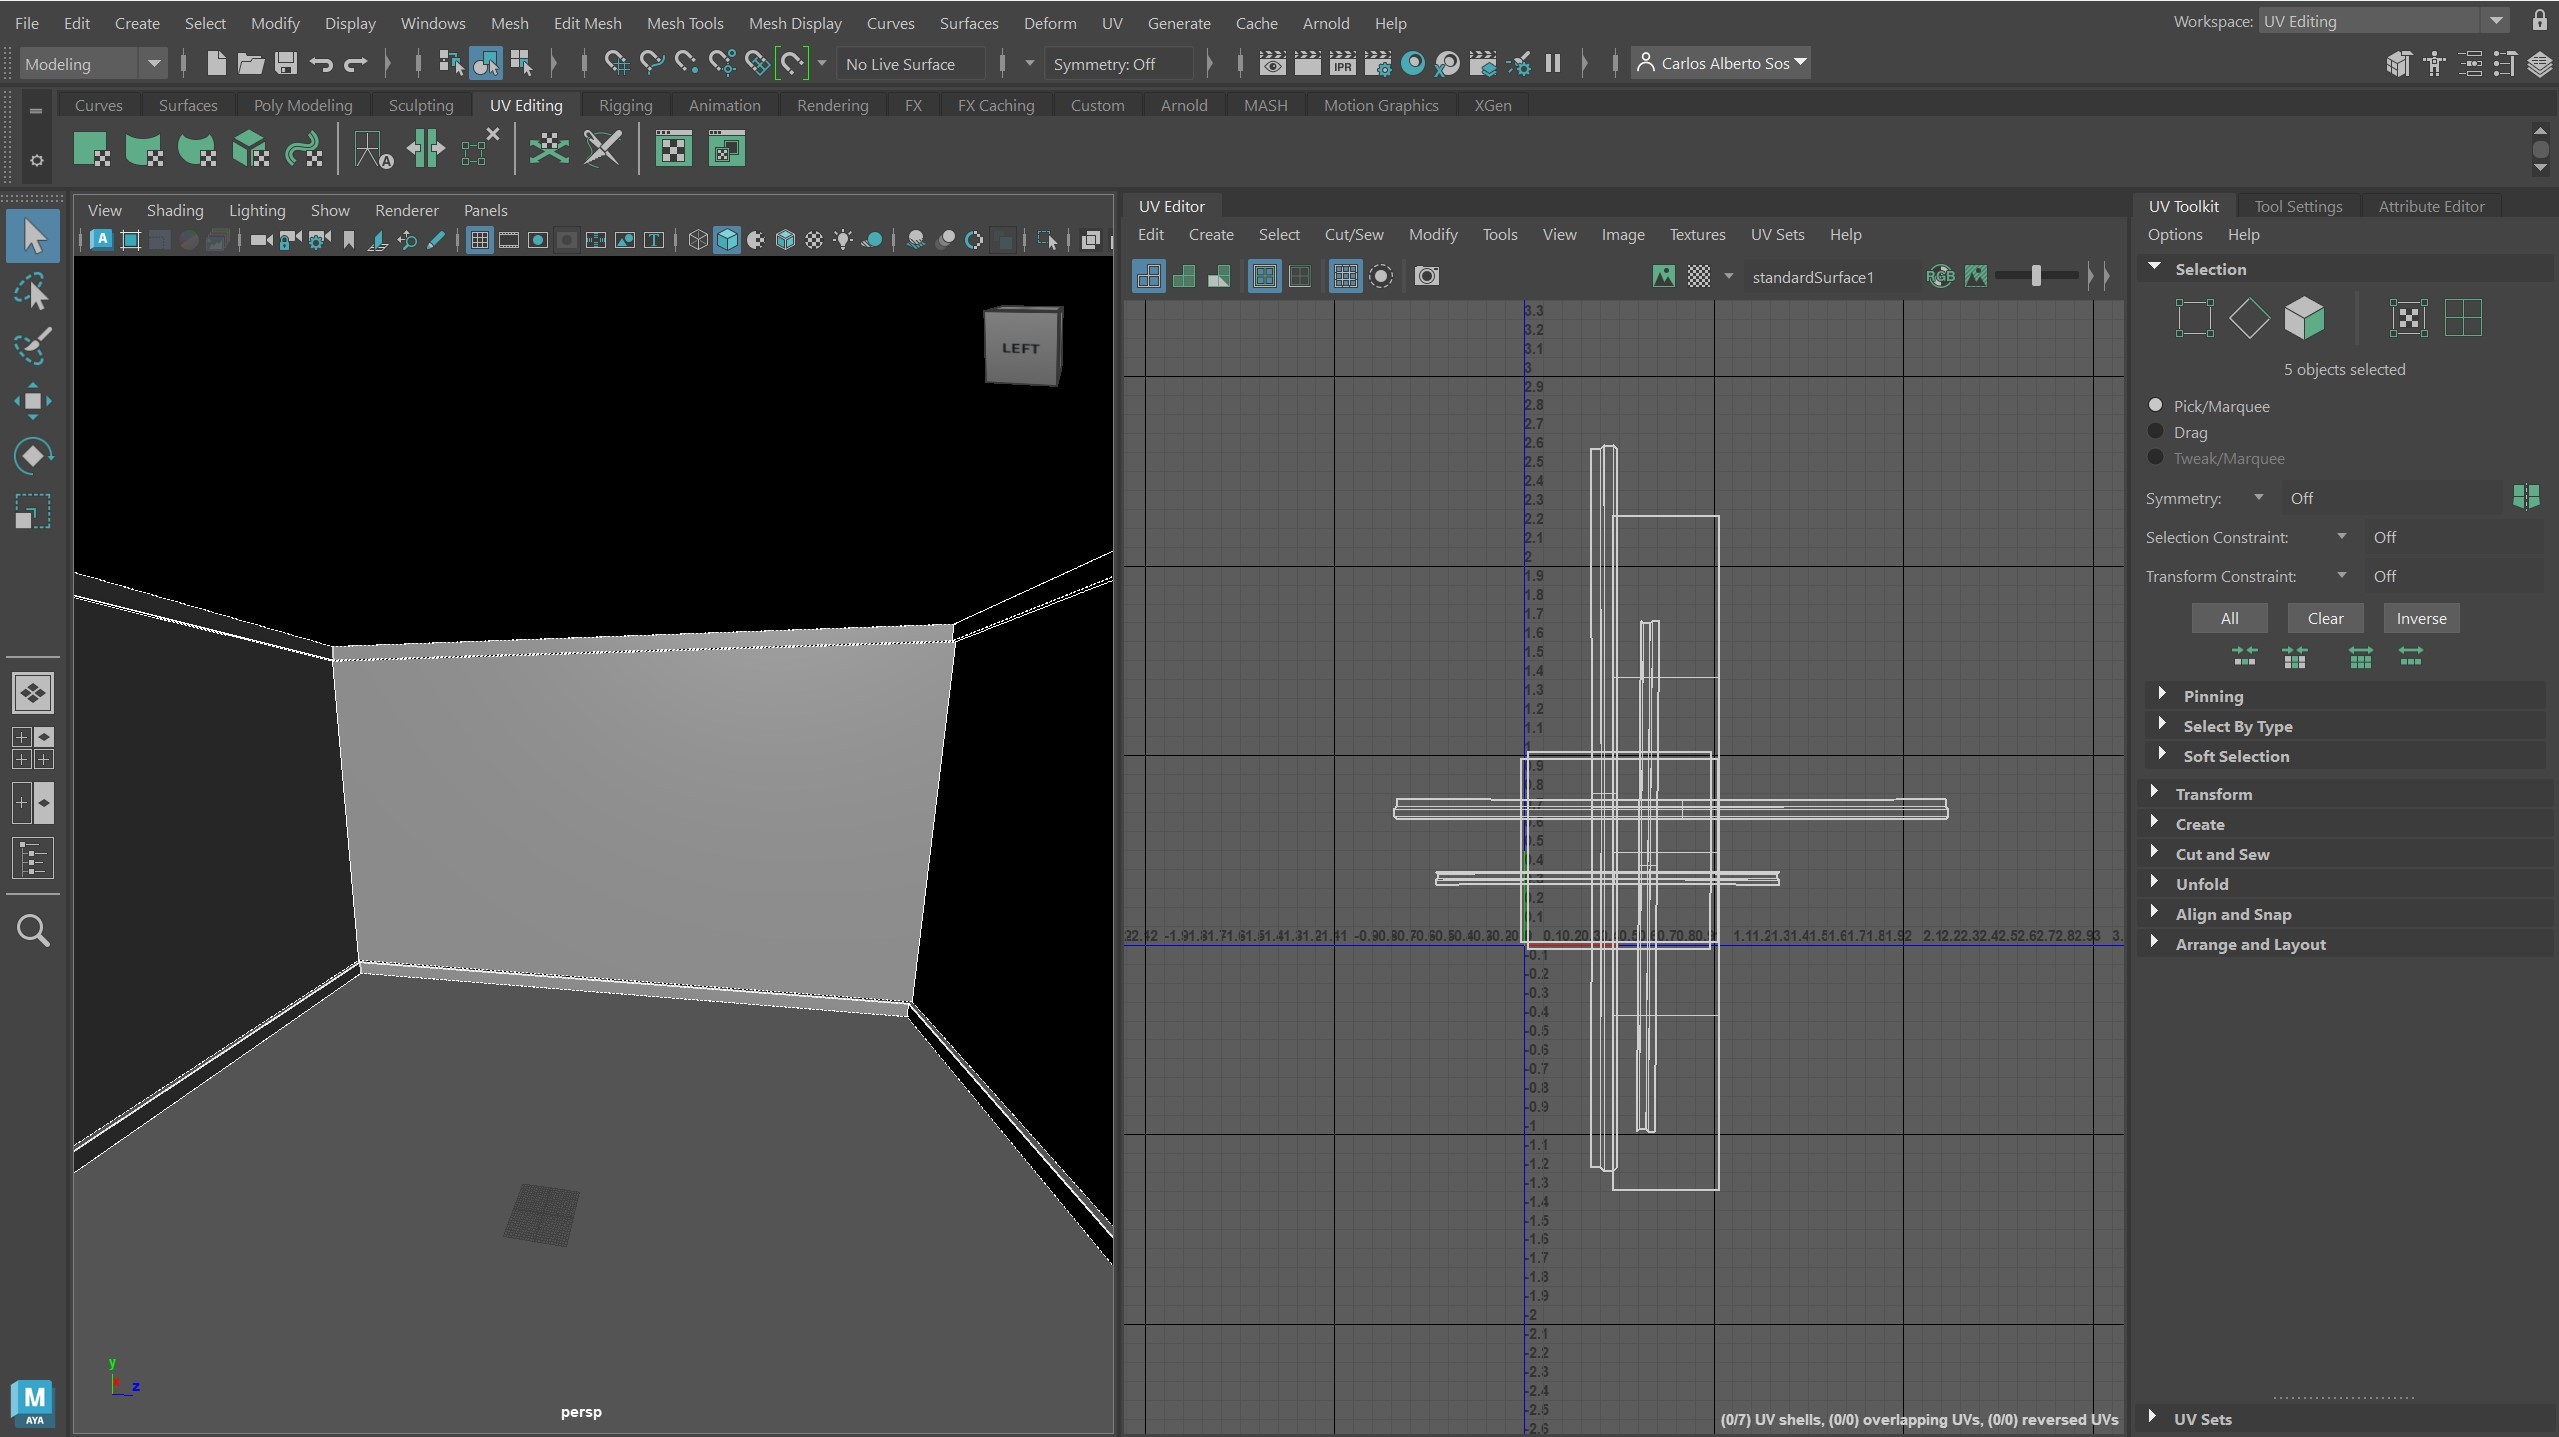Open the Symmetry Off field in UV Toolkit
2559x1437 pixels.
coord(2393,498)
